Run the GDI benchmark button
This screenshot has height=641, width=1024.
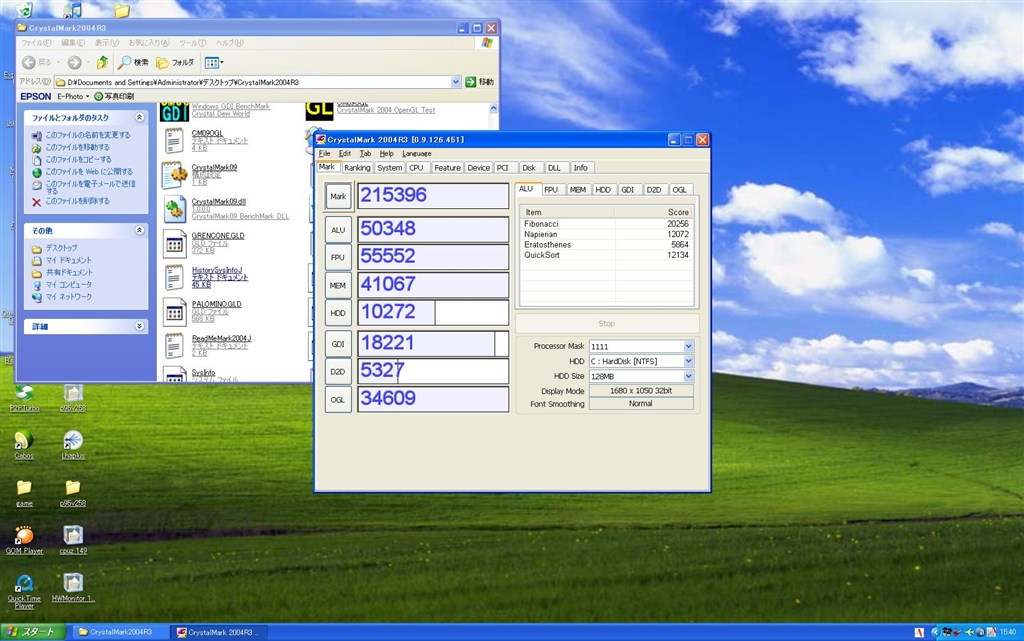click(338, 344)
